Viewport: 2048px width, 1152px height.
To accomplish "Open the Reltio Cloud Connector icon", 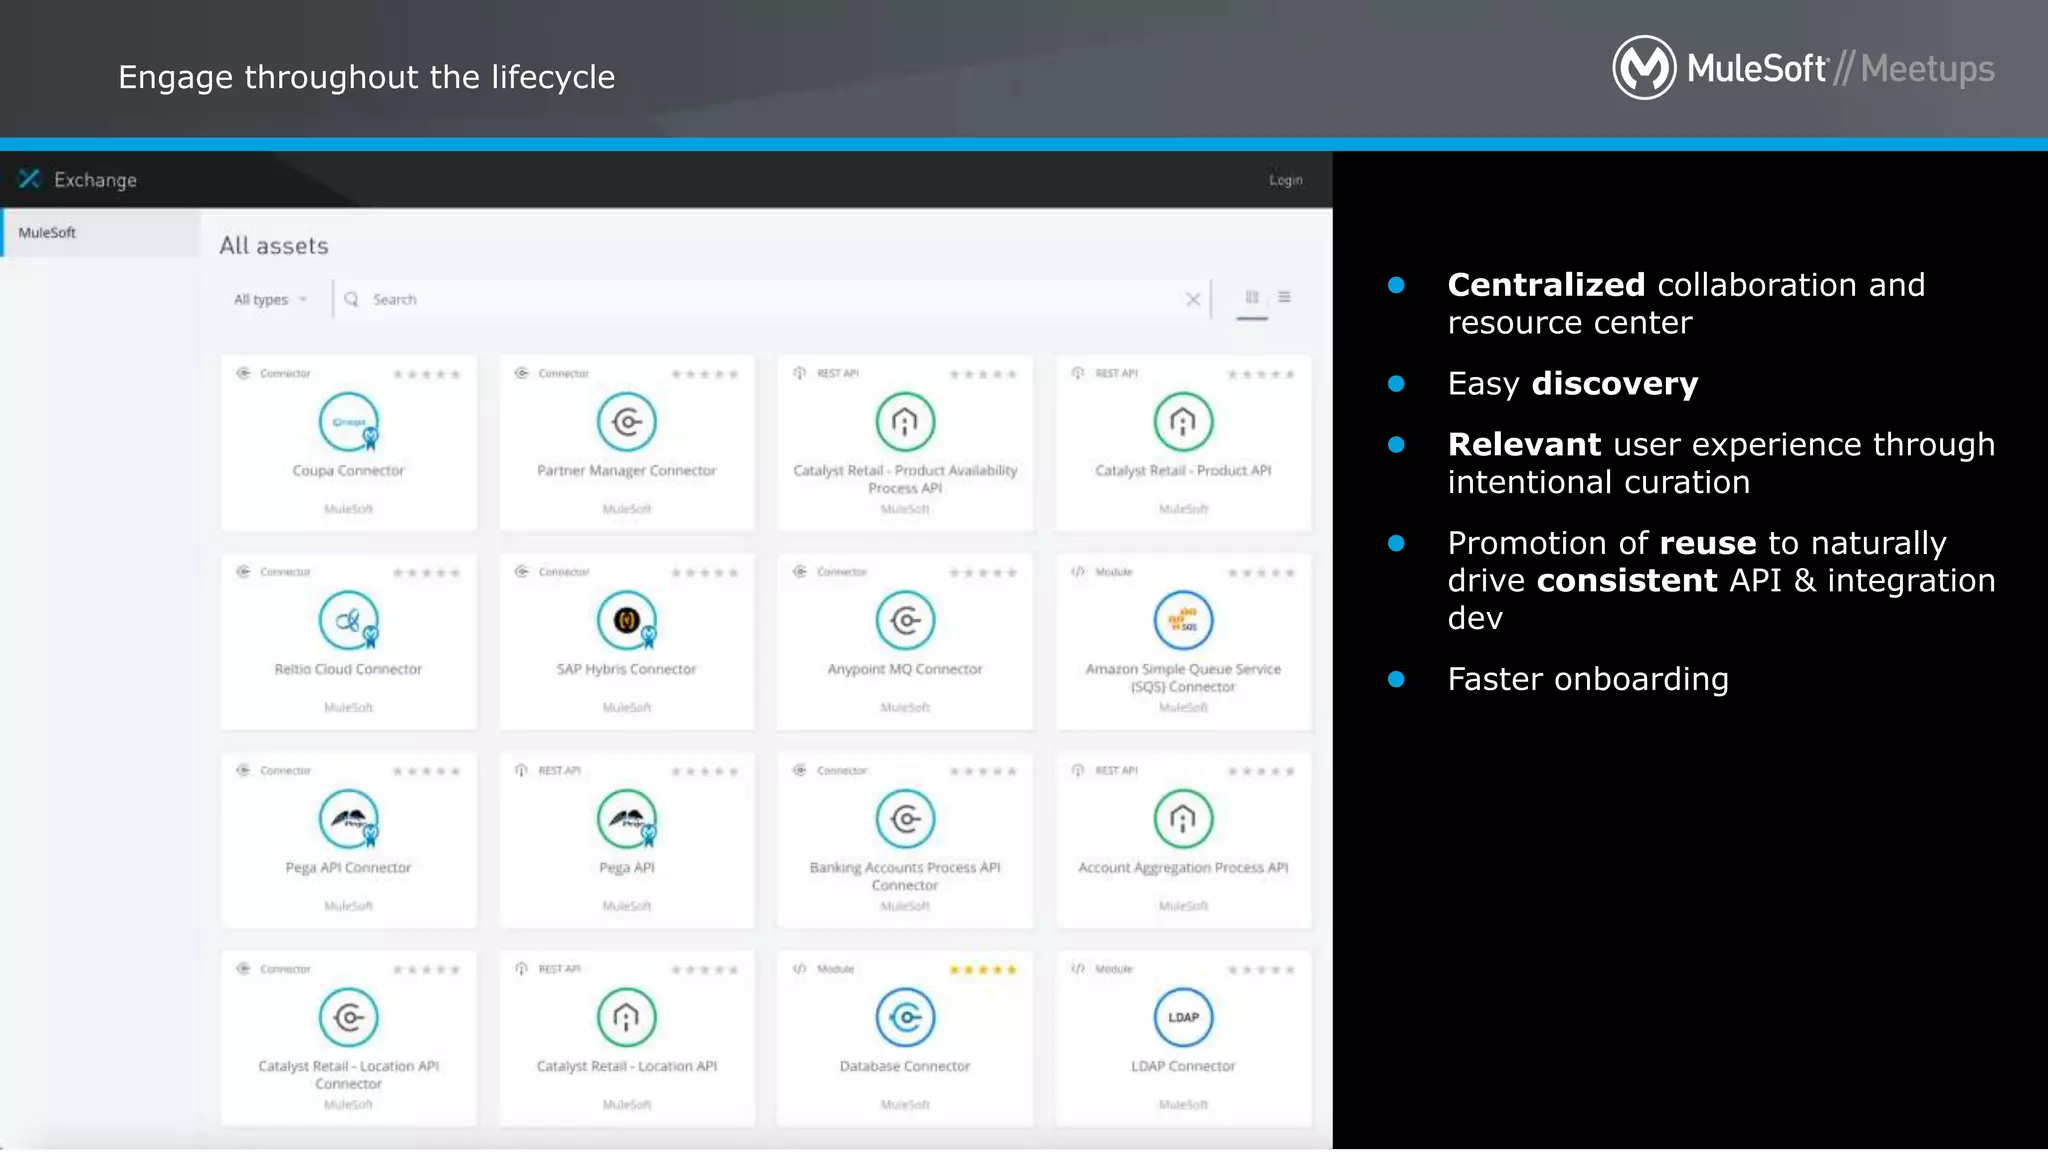I will [x=348, y=621].
